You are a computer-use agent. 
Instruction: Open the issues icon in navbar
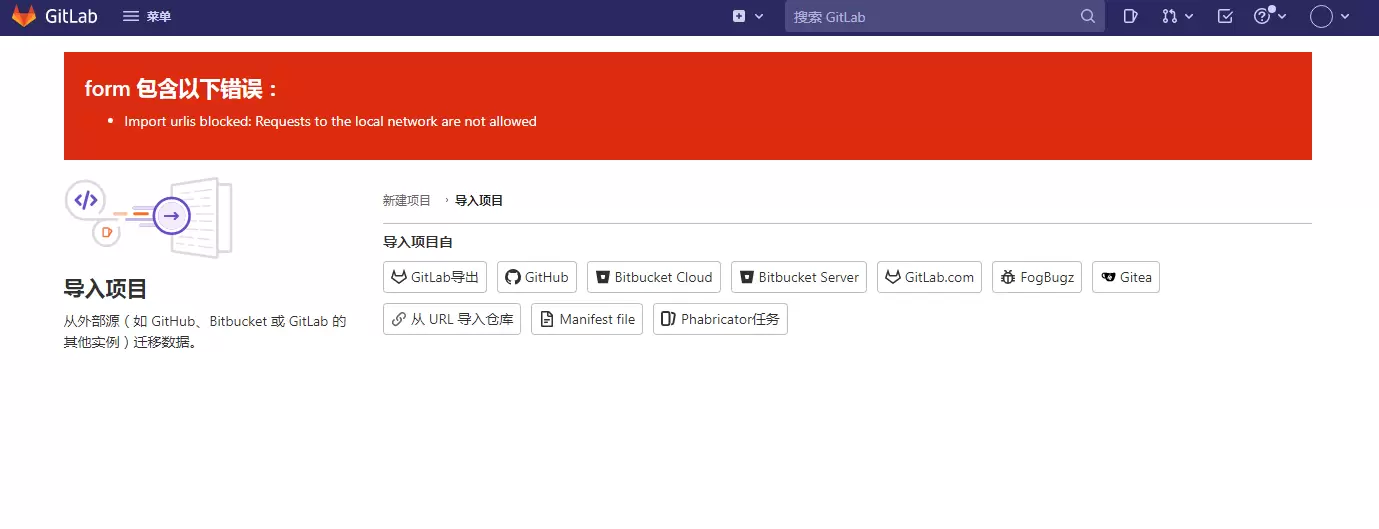click(1130, 16)
